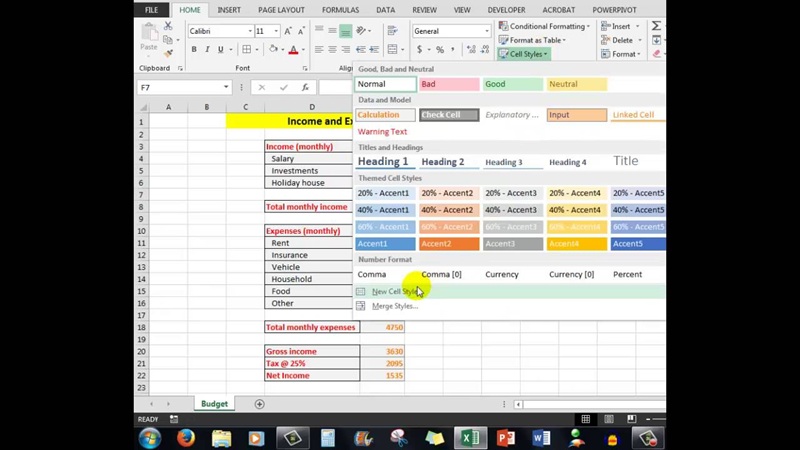Toggle Center horizontal alignment

click(332, 49)
